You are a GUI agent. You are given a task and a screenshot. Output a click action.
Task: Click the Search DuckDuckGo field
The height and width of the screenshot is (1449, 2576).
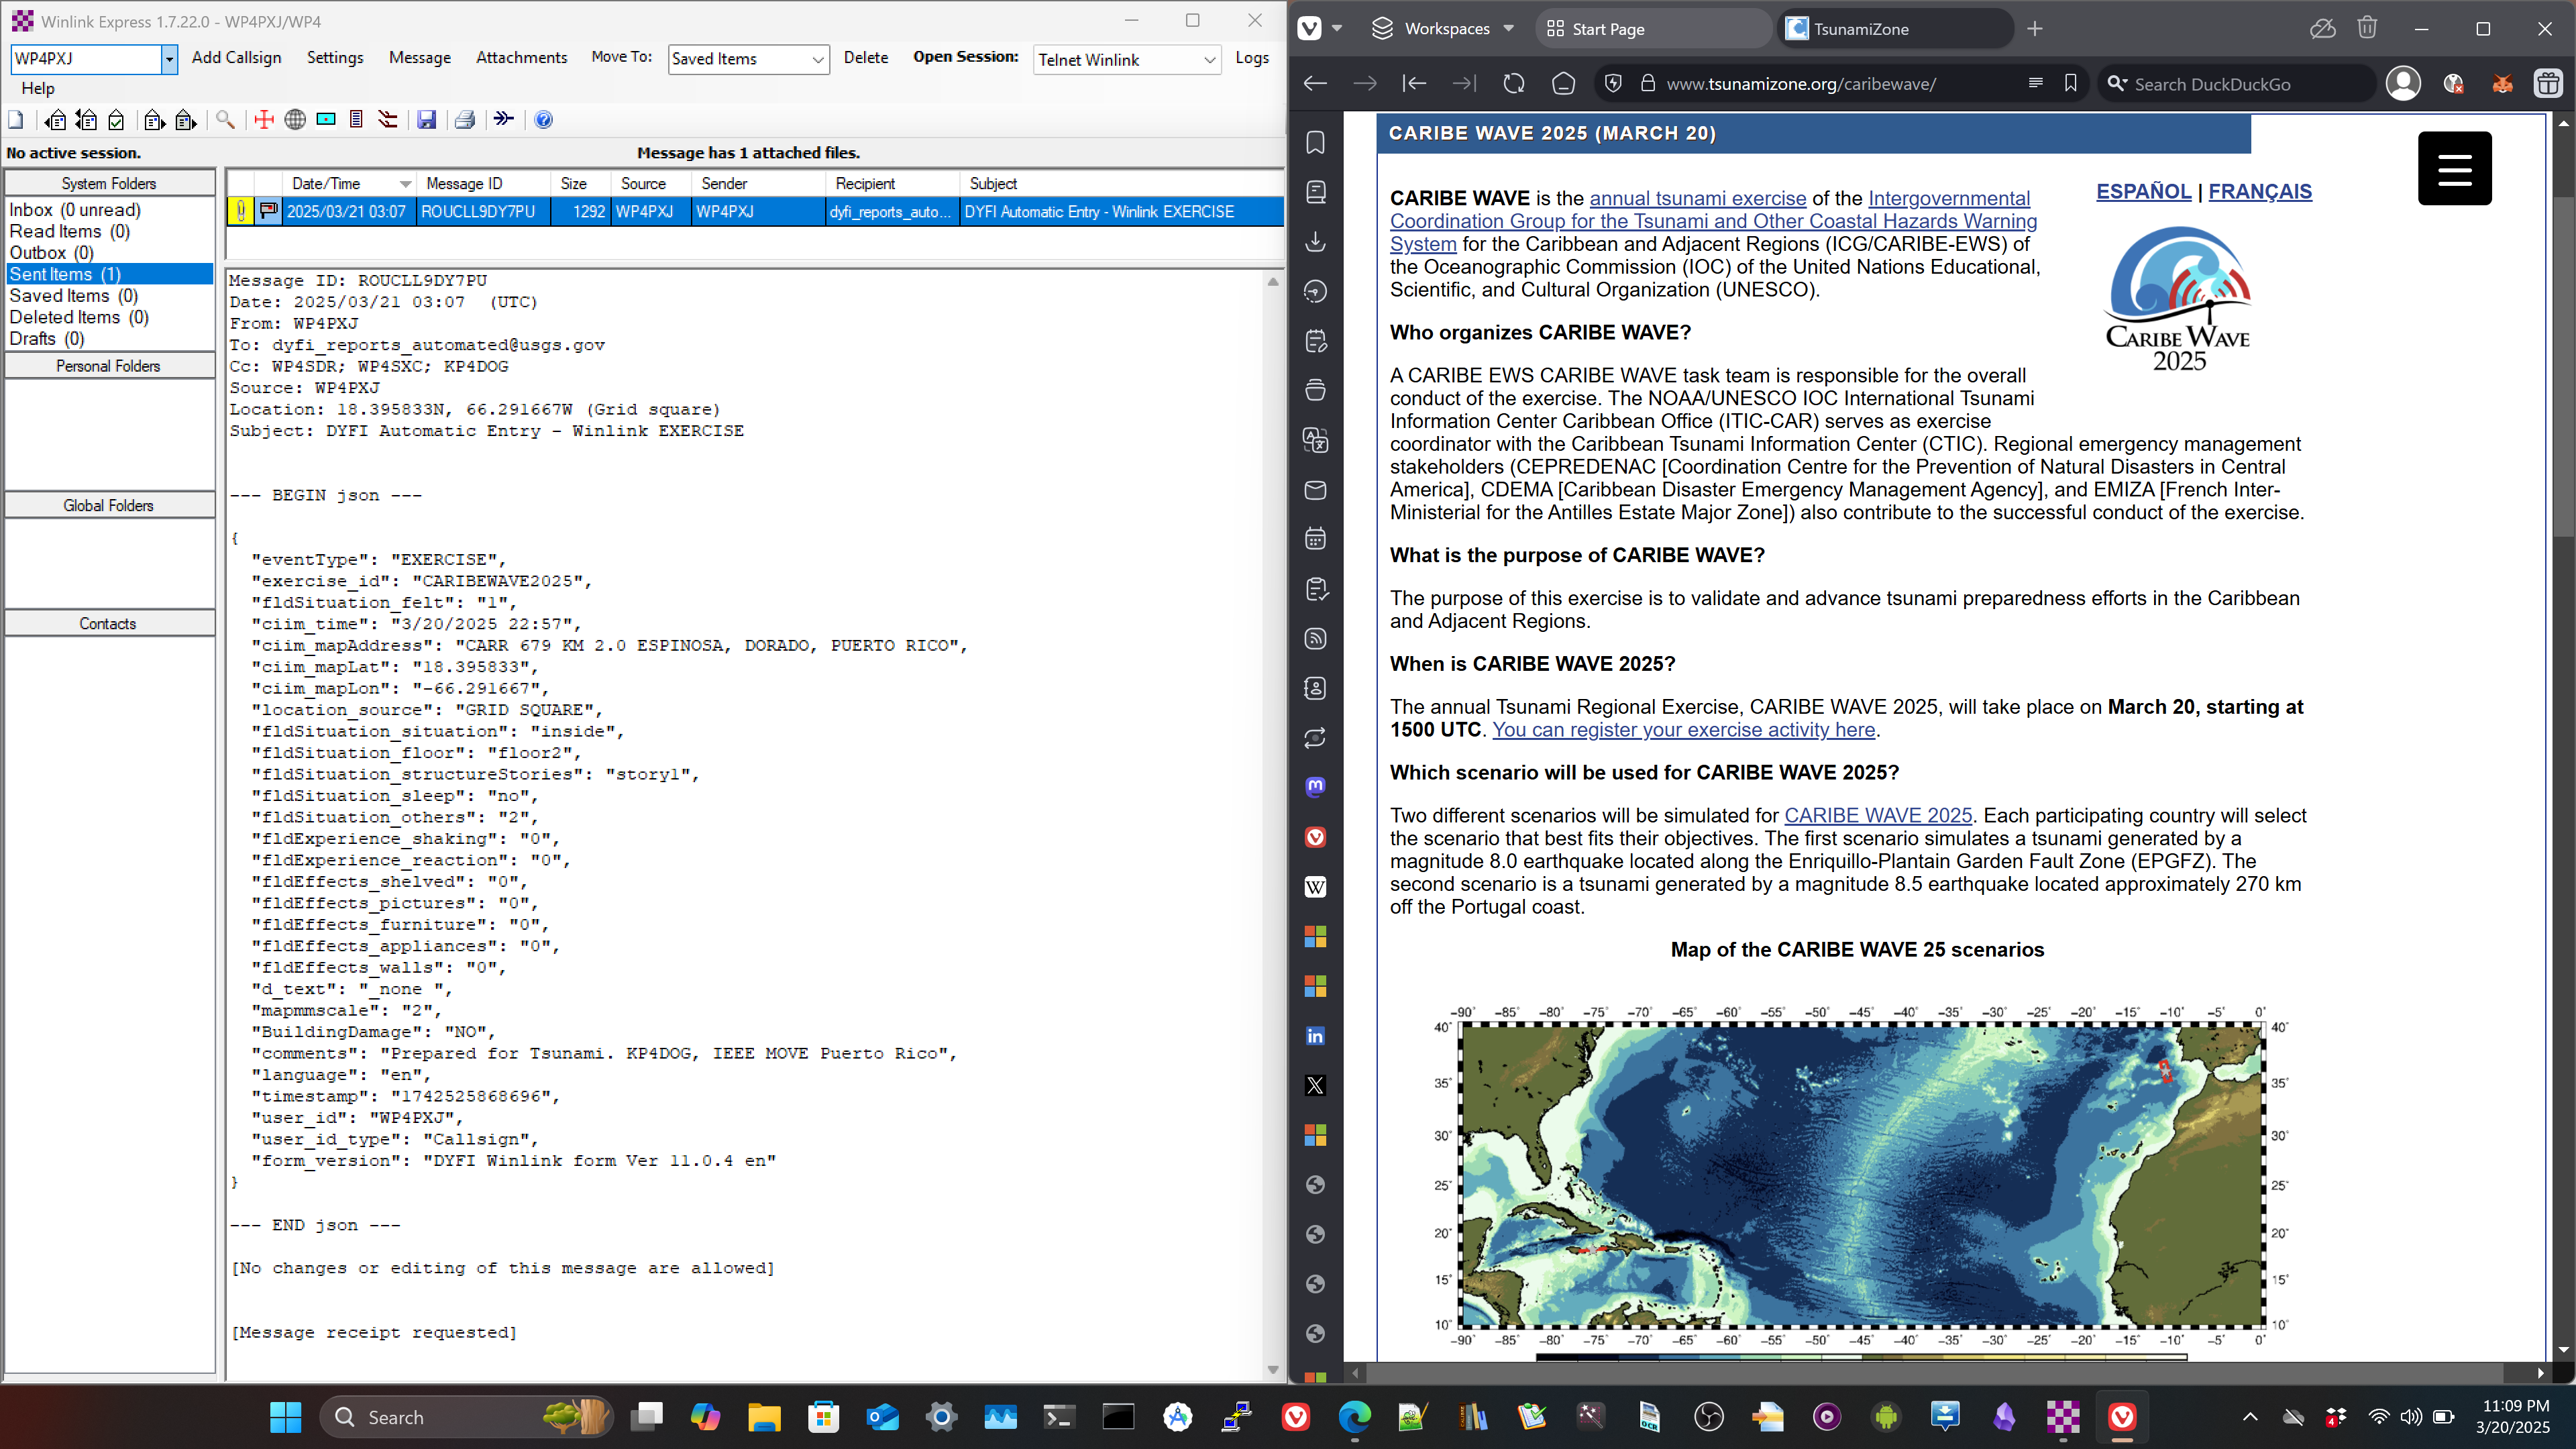(2237, 84)
